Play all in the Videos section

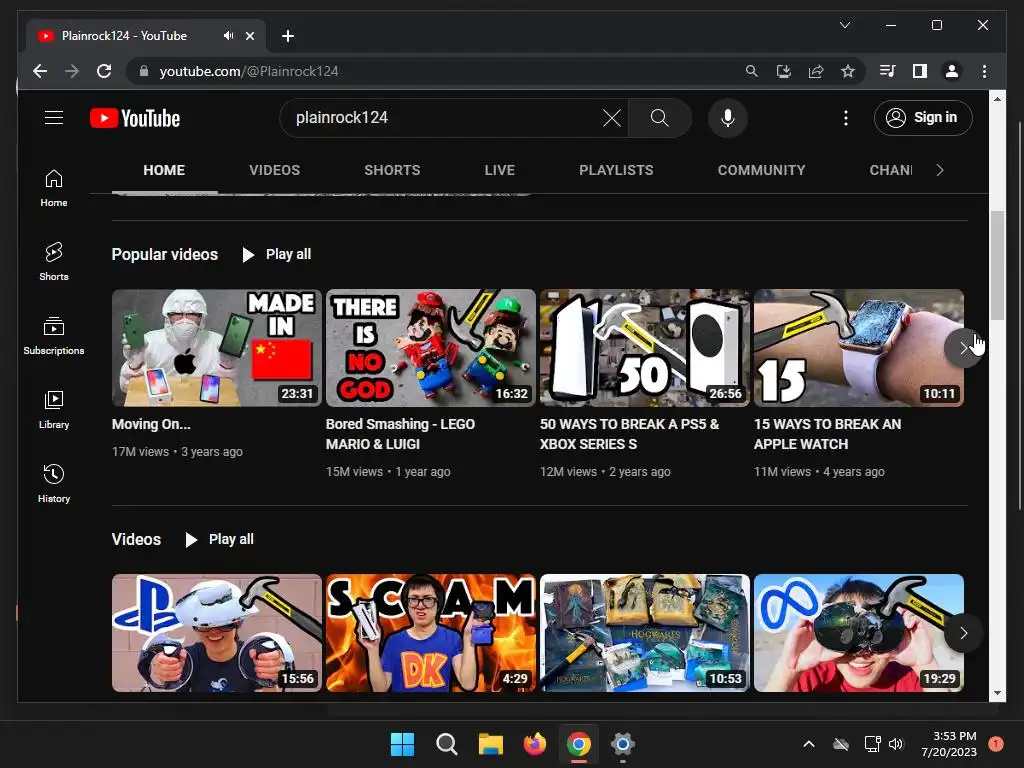pos(219,539)
